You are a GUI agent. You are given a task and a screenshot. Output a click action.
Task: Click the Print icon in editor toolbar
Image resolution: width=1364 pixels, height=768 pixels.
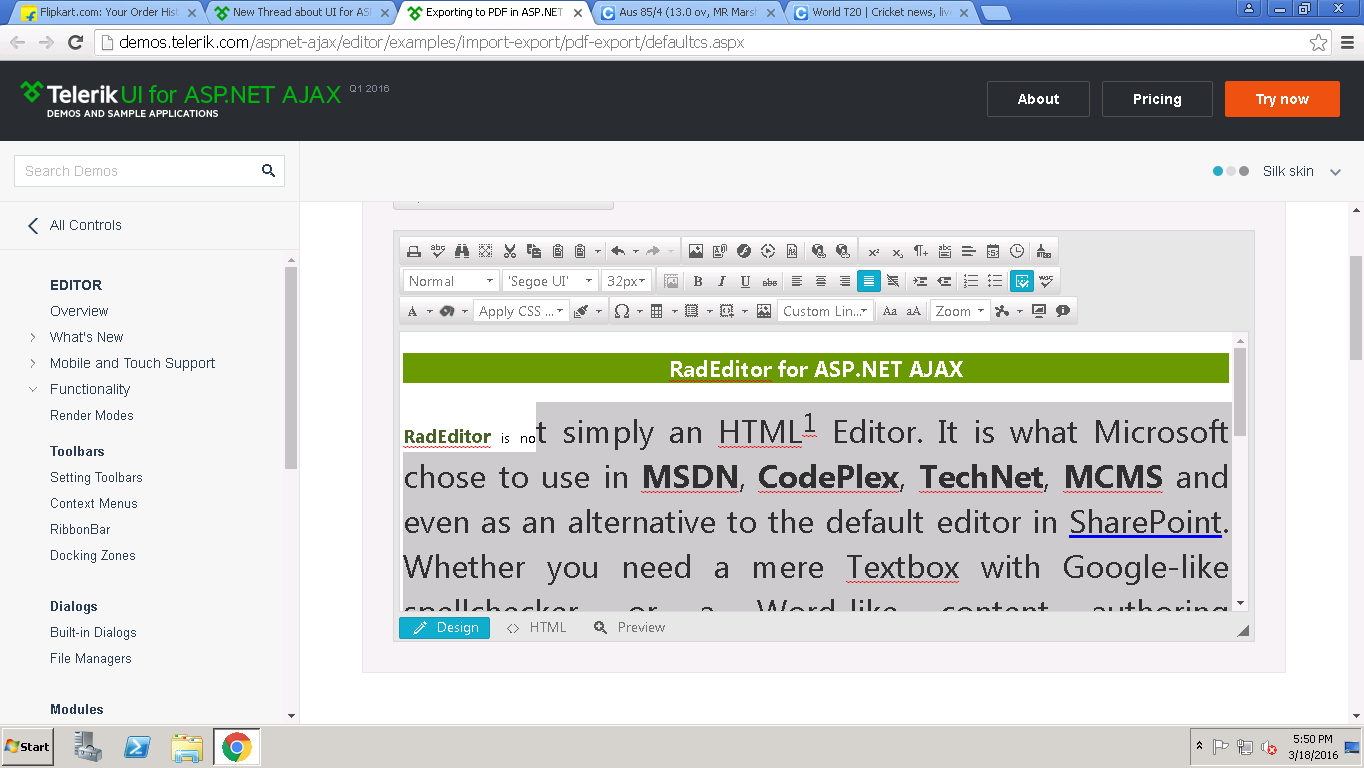click(x=414, y=251)
